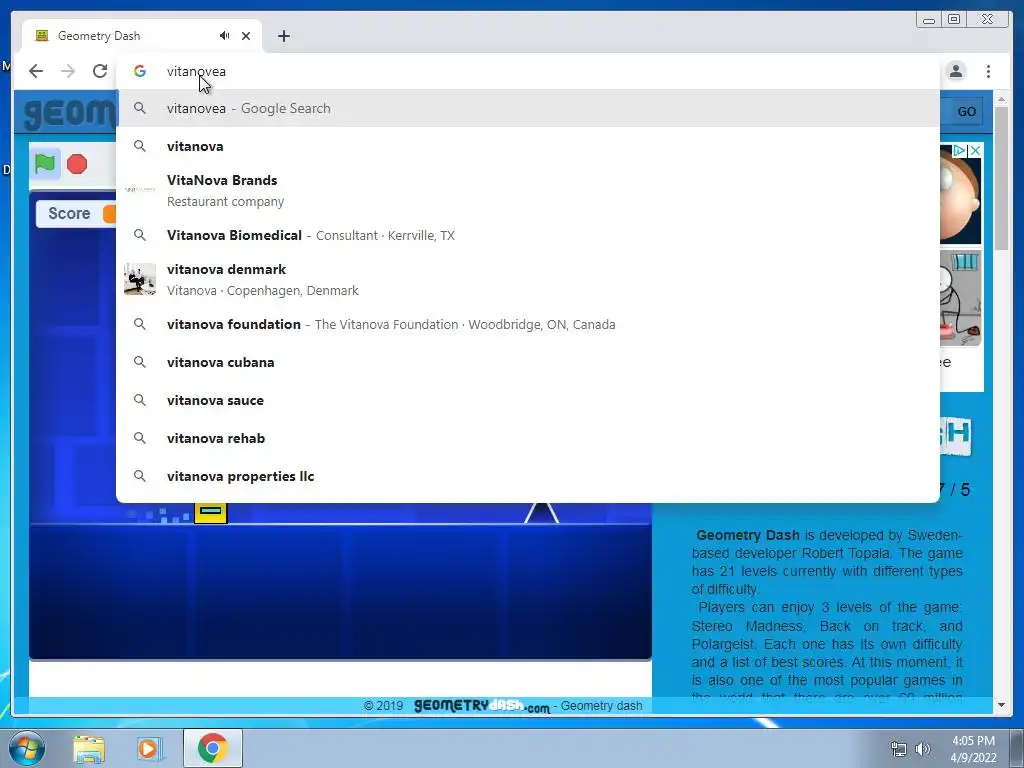Click the volume speaker tray icon

923,749
